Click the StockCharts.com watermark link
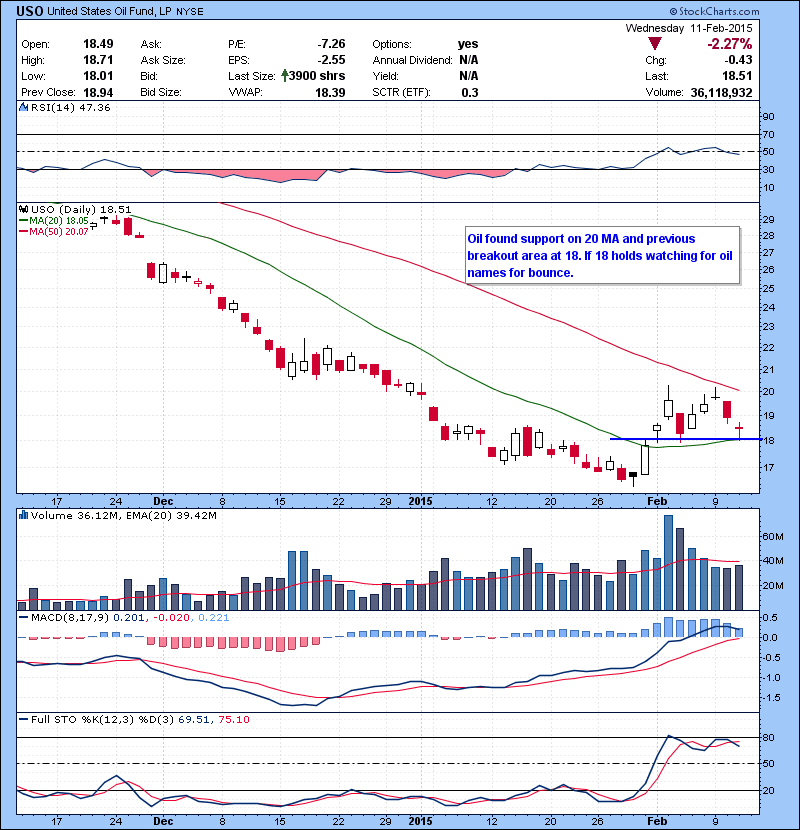Screen dimensions: 800x830 click(x=714, y=11)
